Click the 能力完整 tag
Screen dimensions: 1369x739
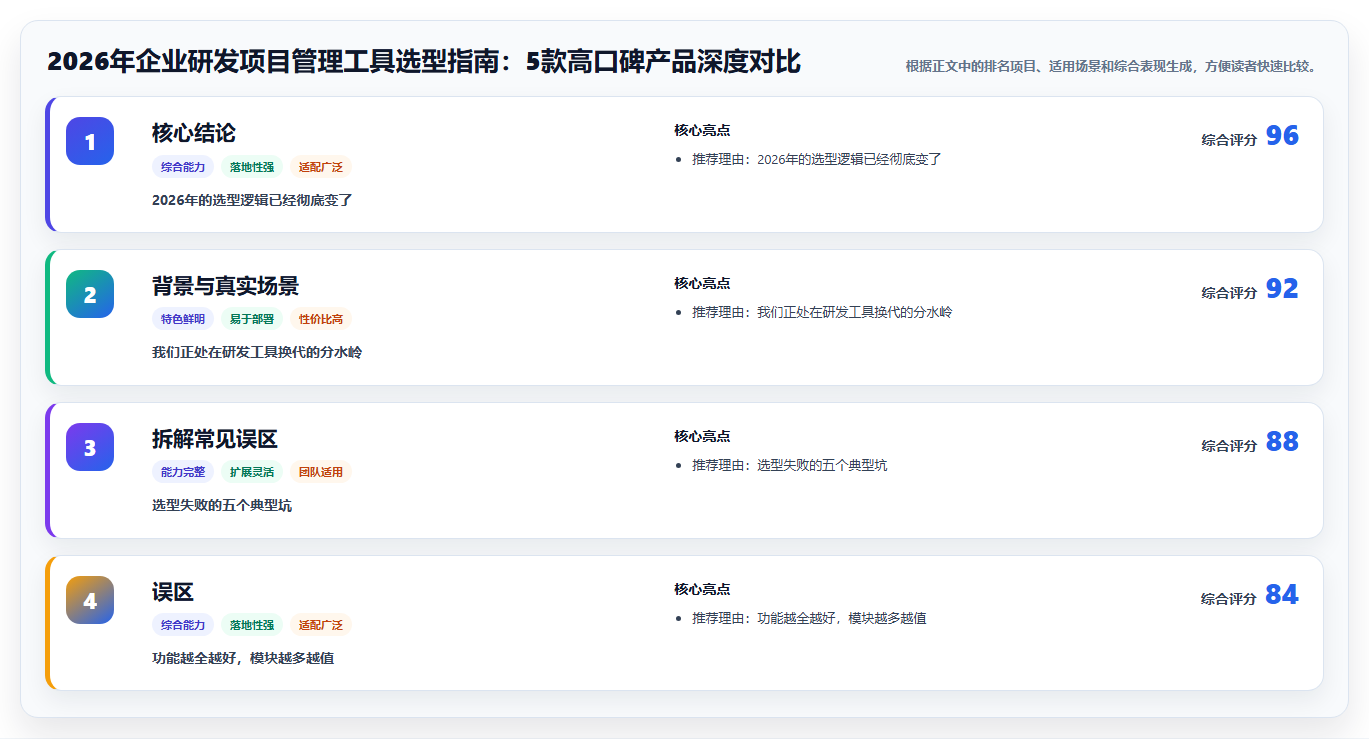[x=183, y=472]
